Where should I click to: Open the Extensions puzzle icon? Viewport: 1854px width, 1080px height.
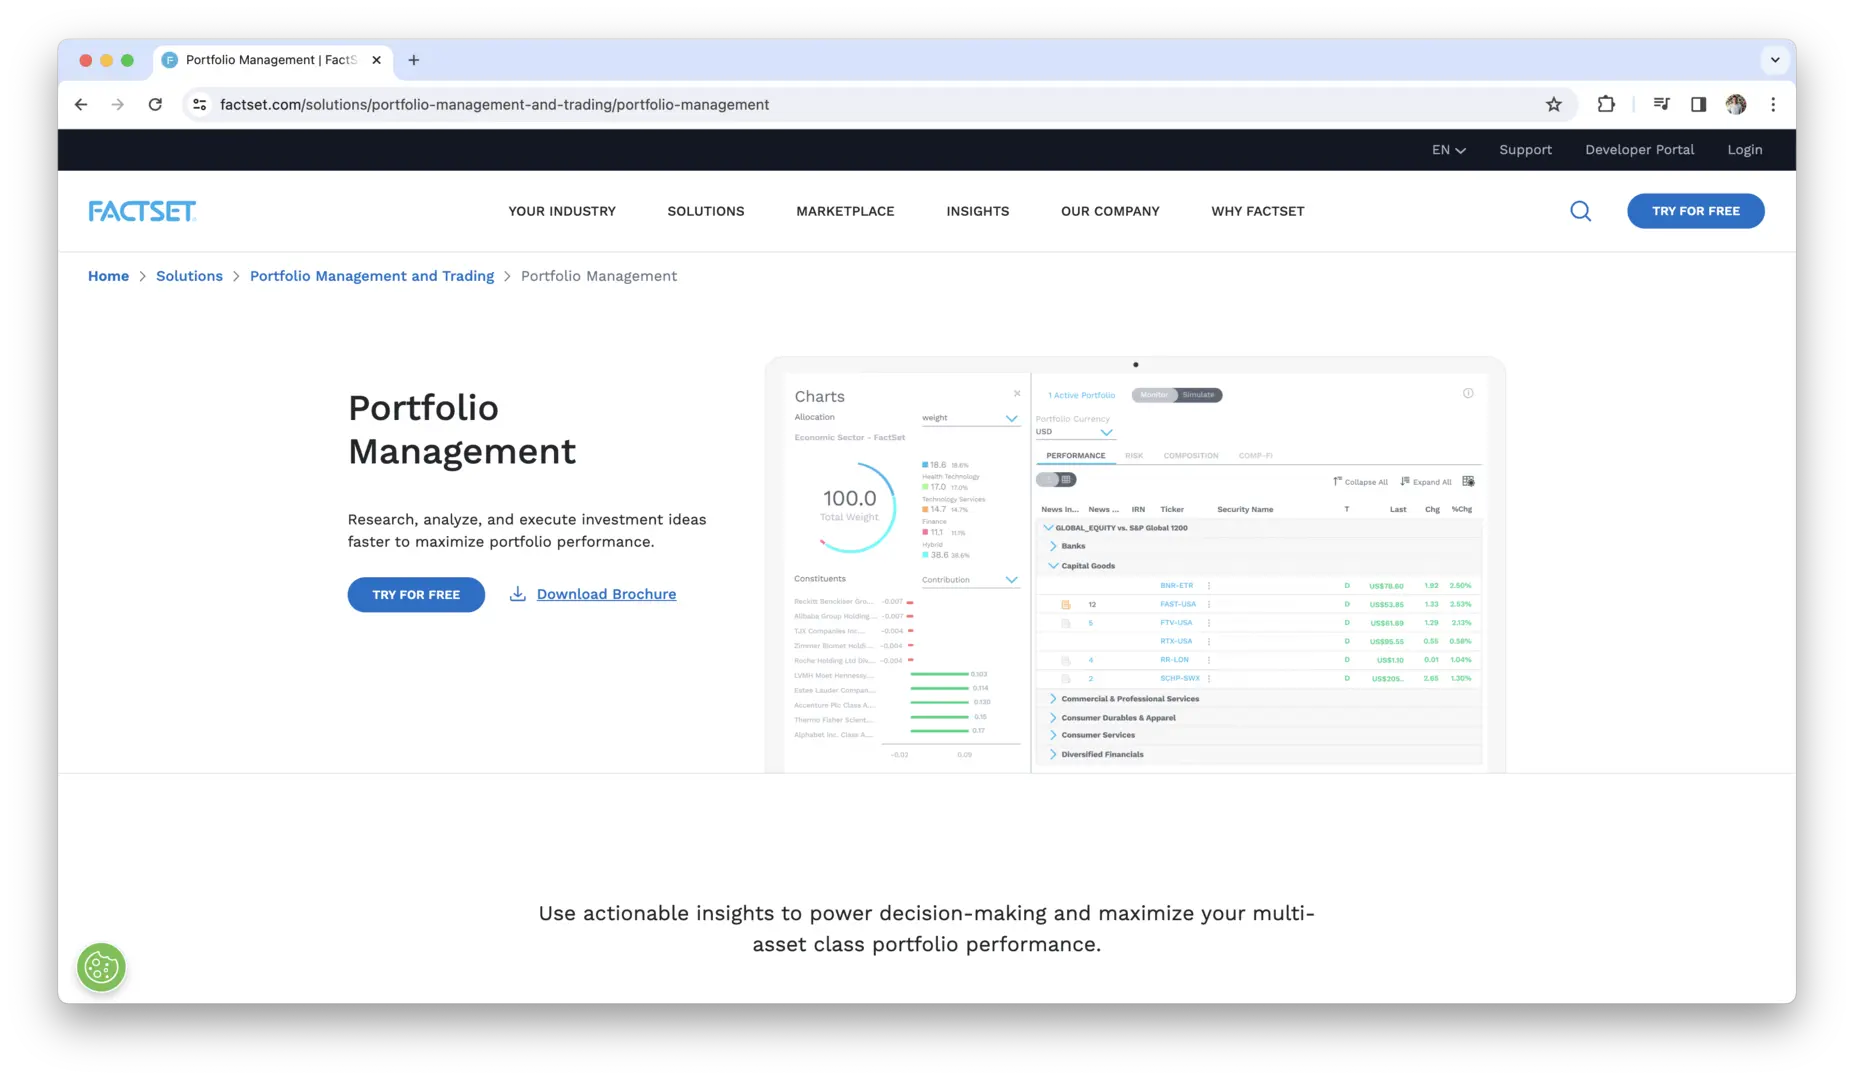point(1606,104)
